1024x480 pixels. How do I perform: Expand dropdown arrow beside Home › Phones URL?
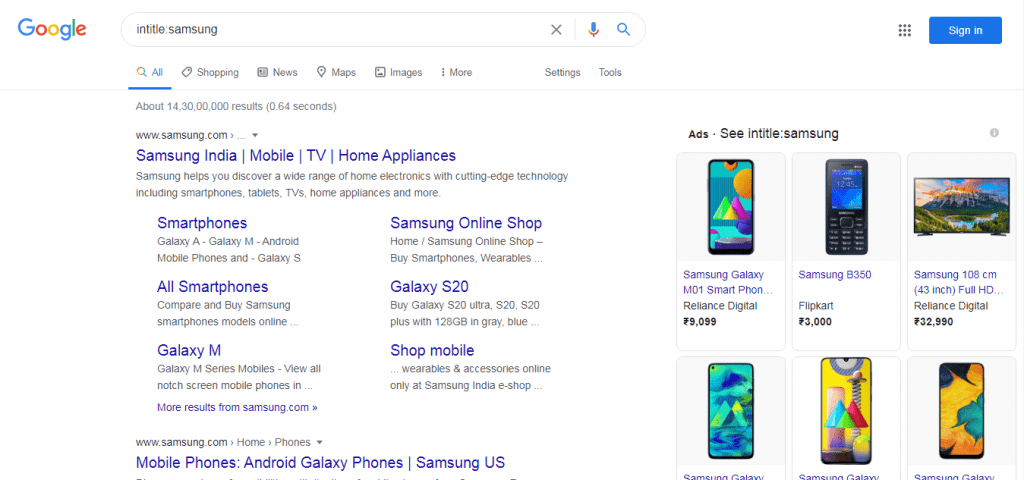coord(320,442)
